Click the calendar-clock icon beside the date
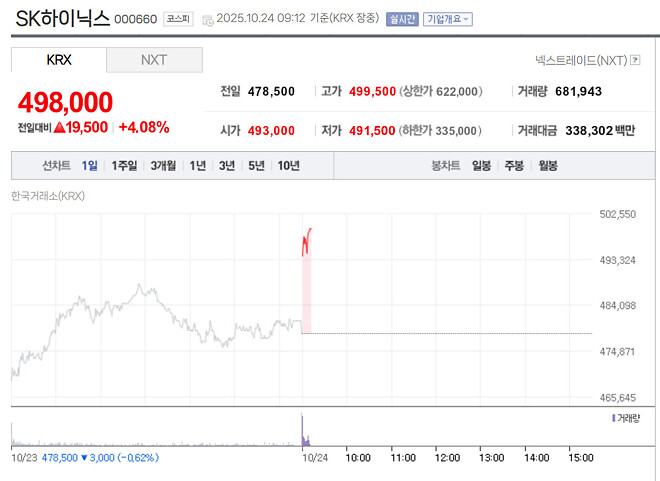The image size is (660, 481). 208,20
